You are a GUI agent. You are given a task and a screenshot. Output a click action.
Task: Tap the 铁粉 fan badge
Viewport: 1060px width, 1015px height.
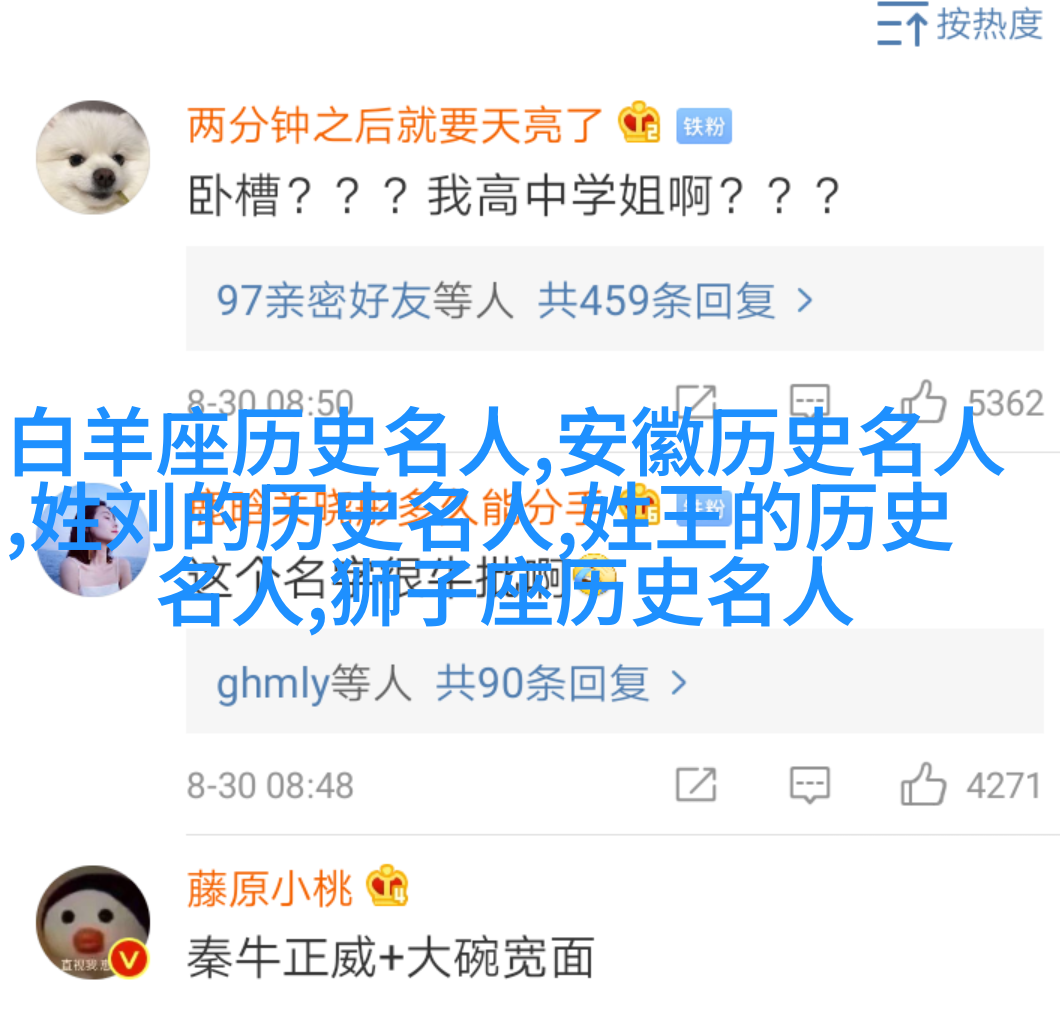coord(704,126)
